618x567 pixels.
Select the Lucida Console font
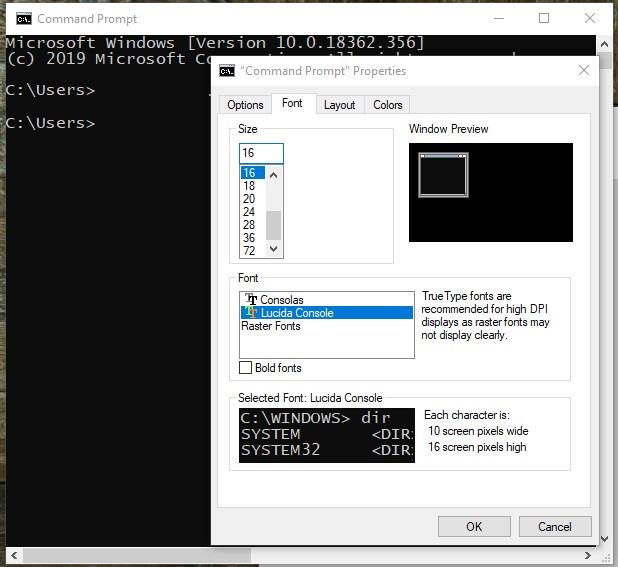327,312
